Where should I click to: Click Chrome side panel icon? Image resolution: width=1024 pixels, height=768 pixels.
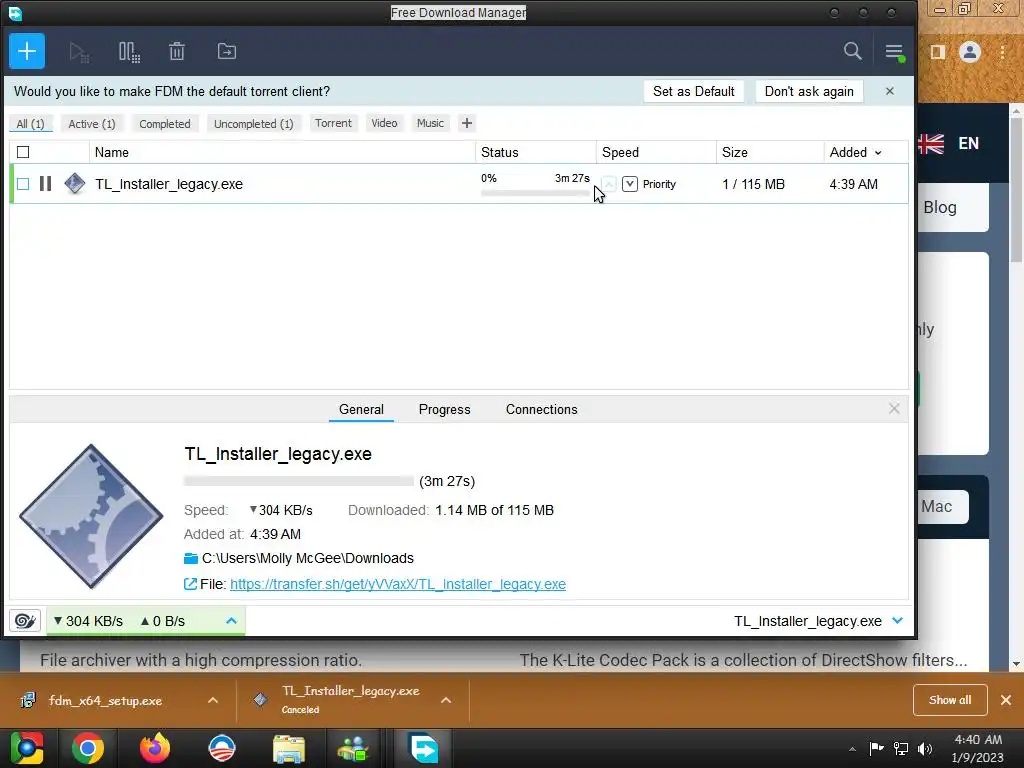coord(938,52)
